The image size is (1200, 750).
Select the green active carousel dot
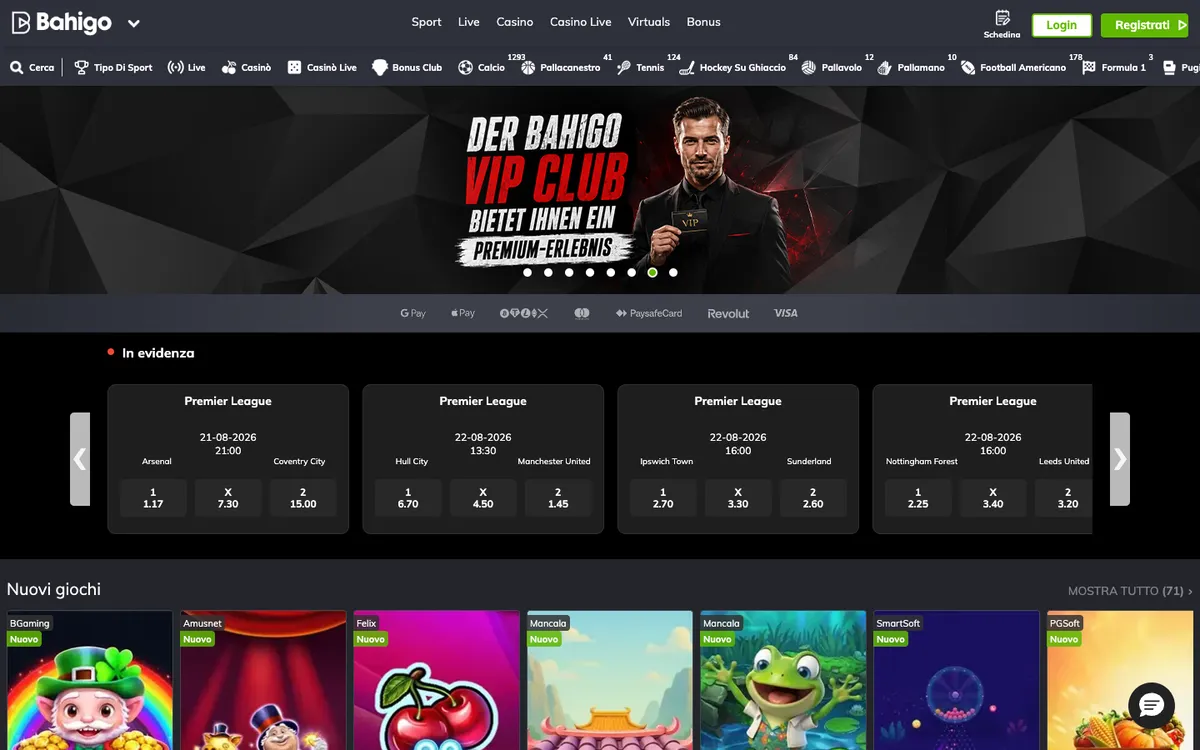point(652,272)
